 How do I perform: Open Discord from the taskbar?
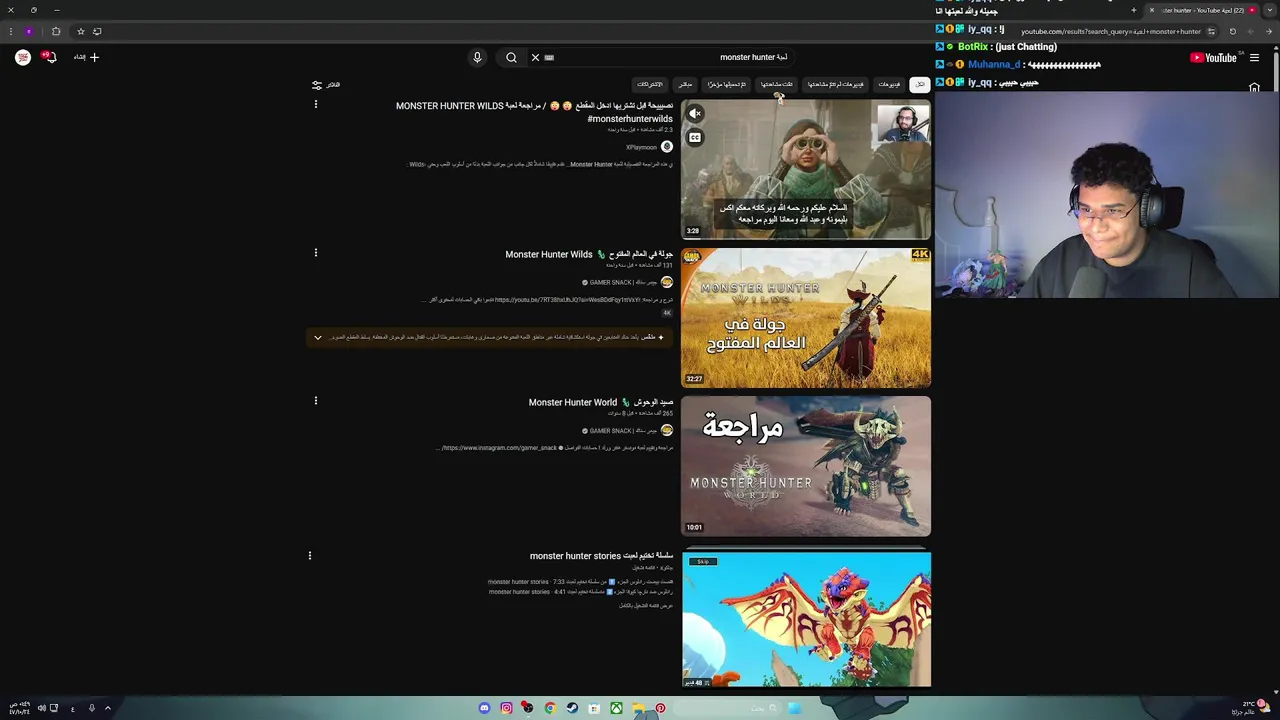coord(485,708)
